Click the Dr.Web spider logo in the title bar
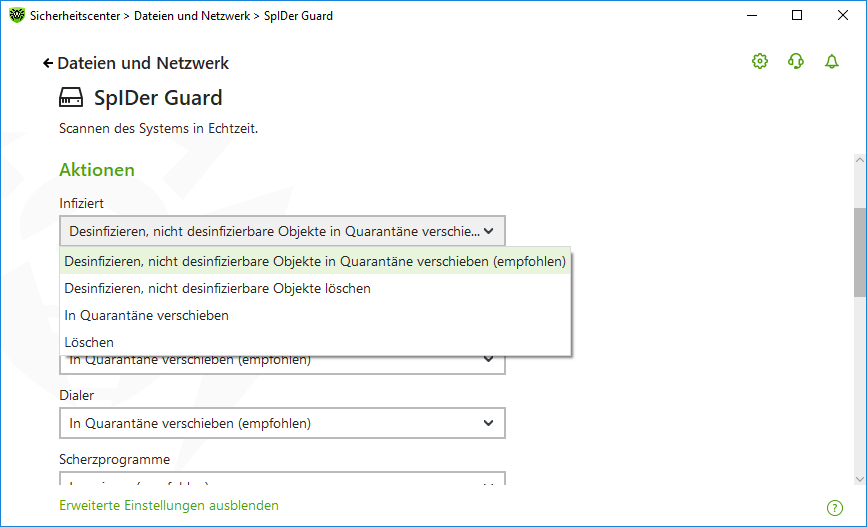The height and width of the screenshot is (527, 867). coord(17,15)
